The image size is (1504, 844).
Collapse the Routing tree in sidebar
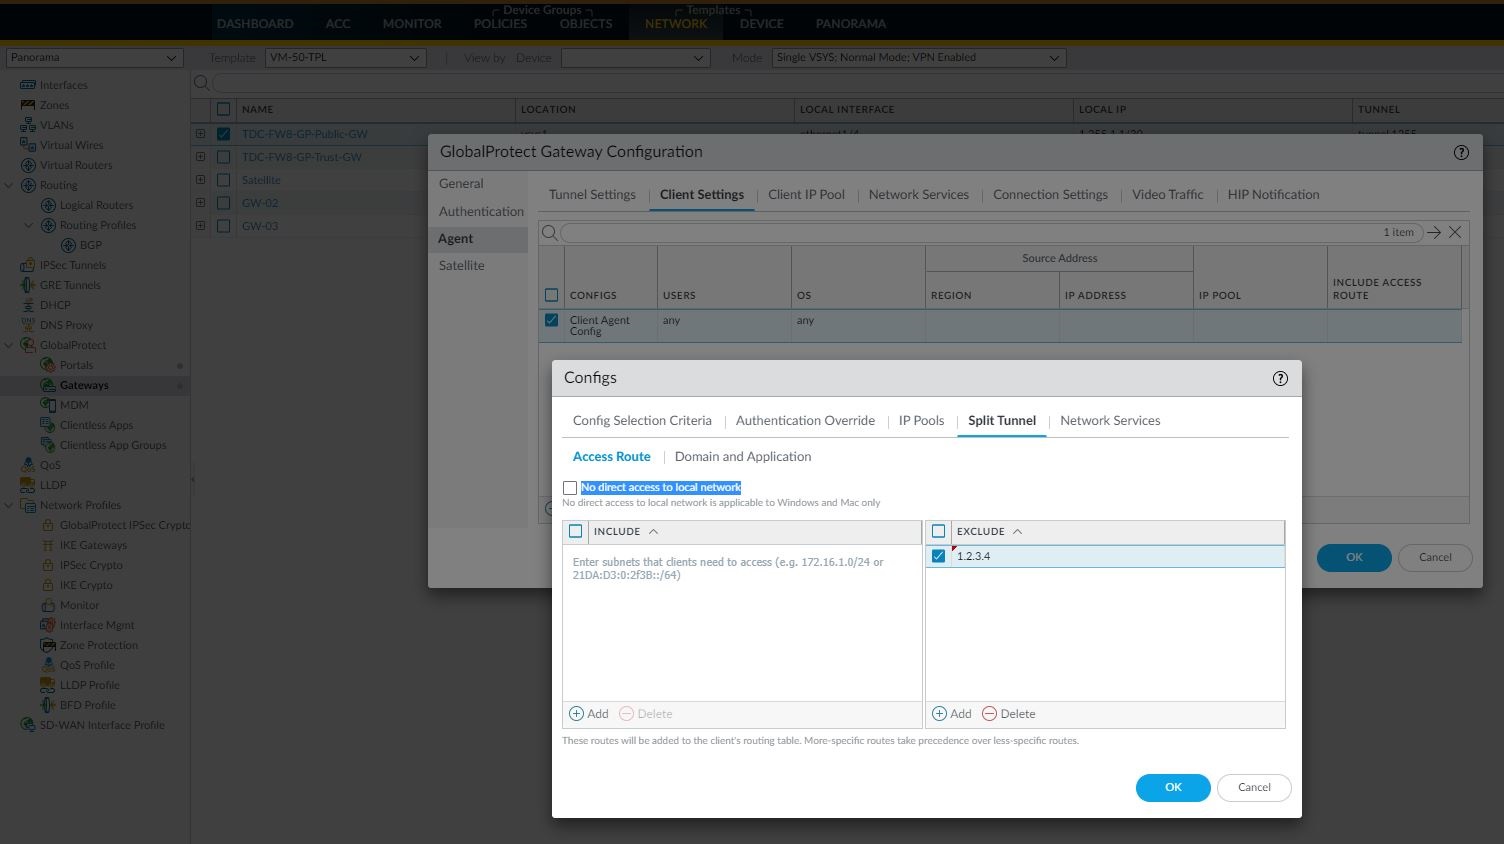tap(8, 184)
